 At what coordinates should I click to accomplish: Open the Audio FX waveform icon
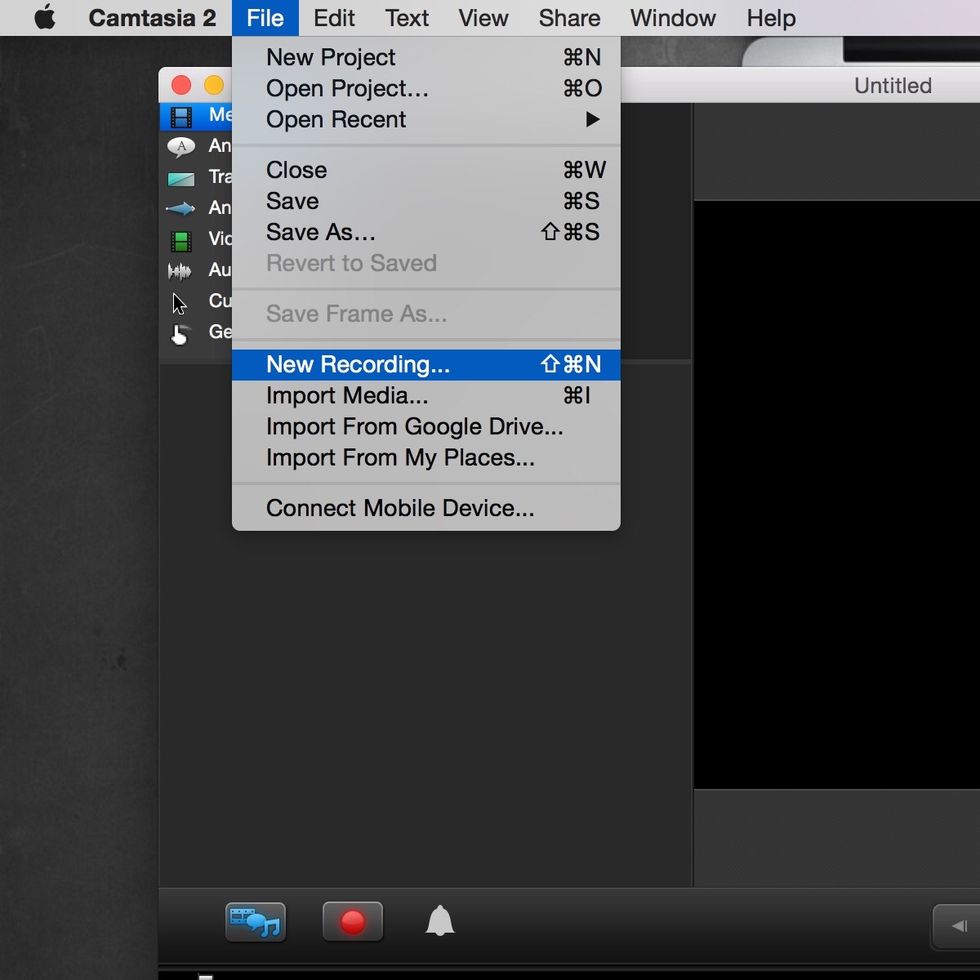(180, 271)
